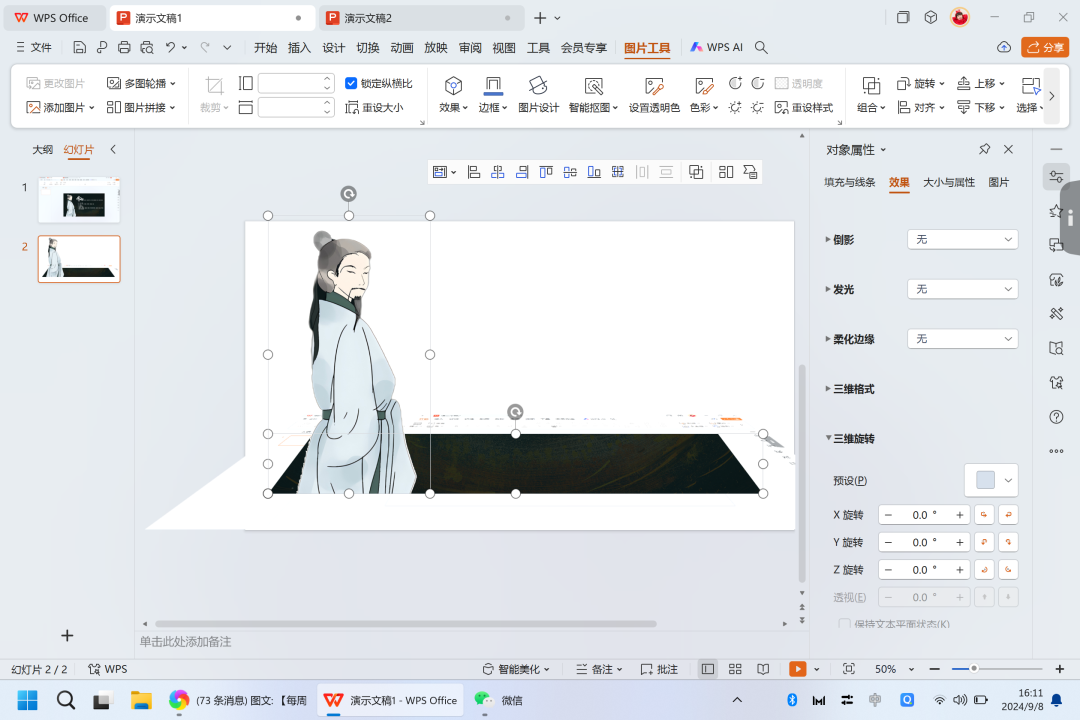
Task: Open the 发光 glow dropdown
Action: tap(962, 289)
